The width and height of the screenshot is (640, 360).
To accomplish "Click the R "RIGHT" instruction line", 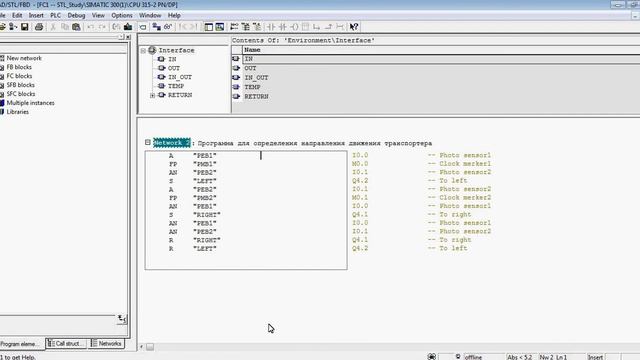I will [x=195, y=240].
